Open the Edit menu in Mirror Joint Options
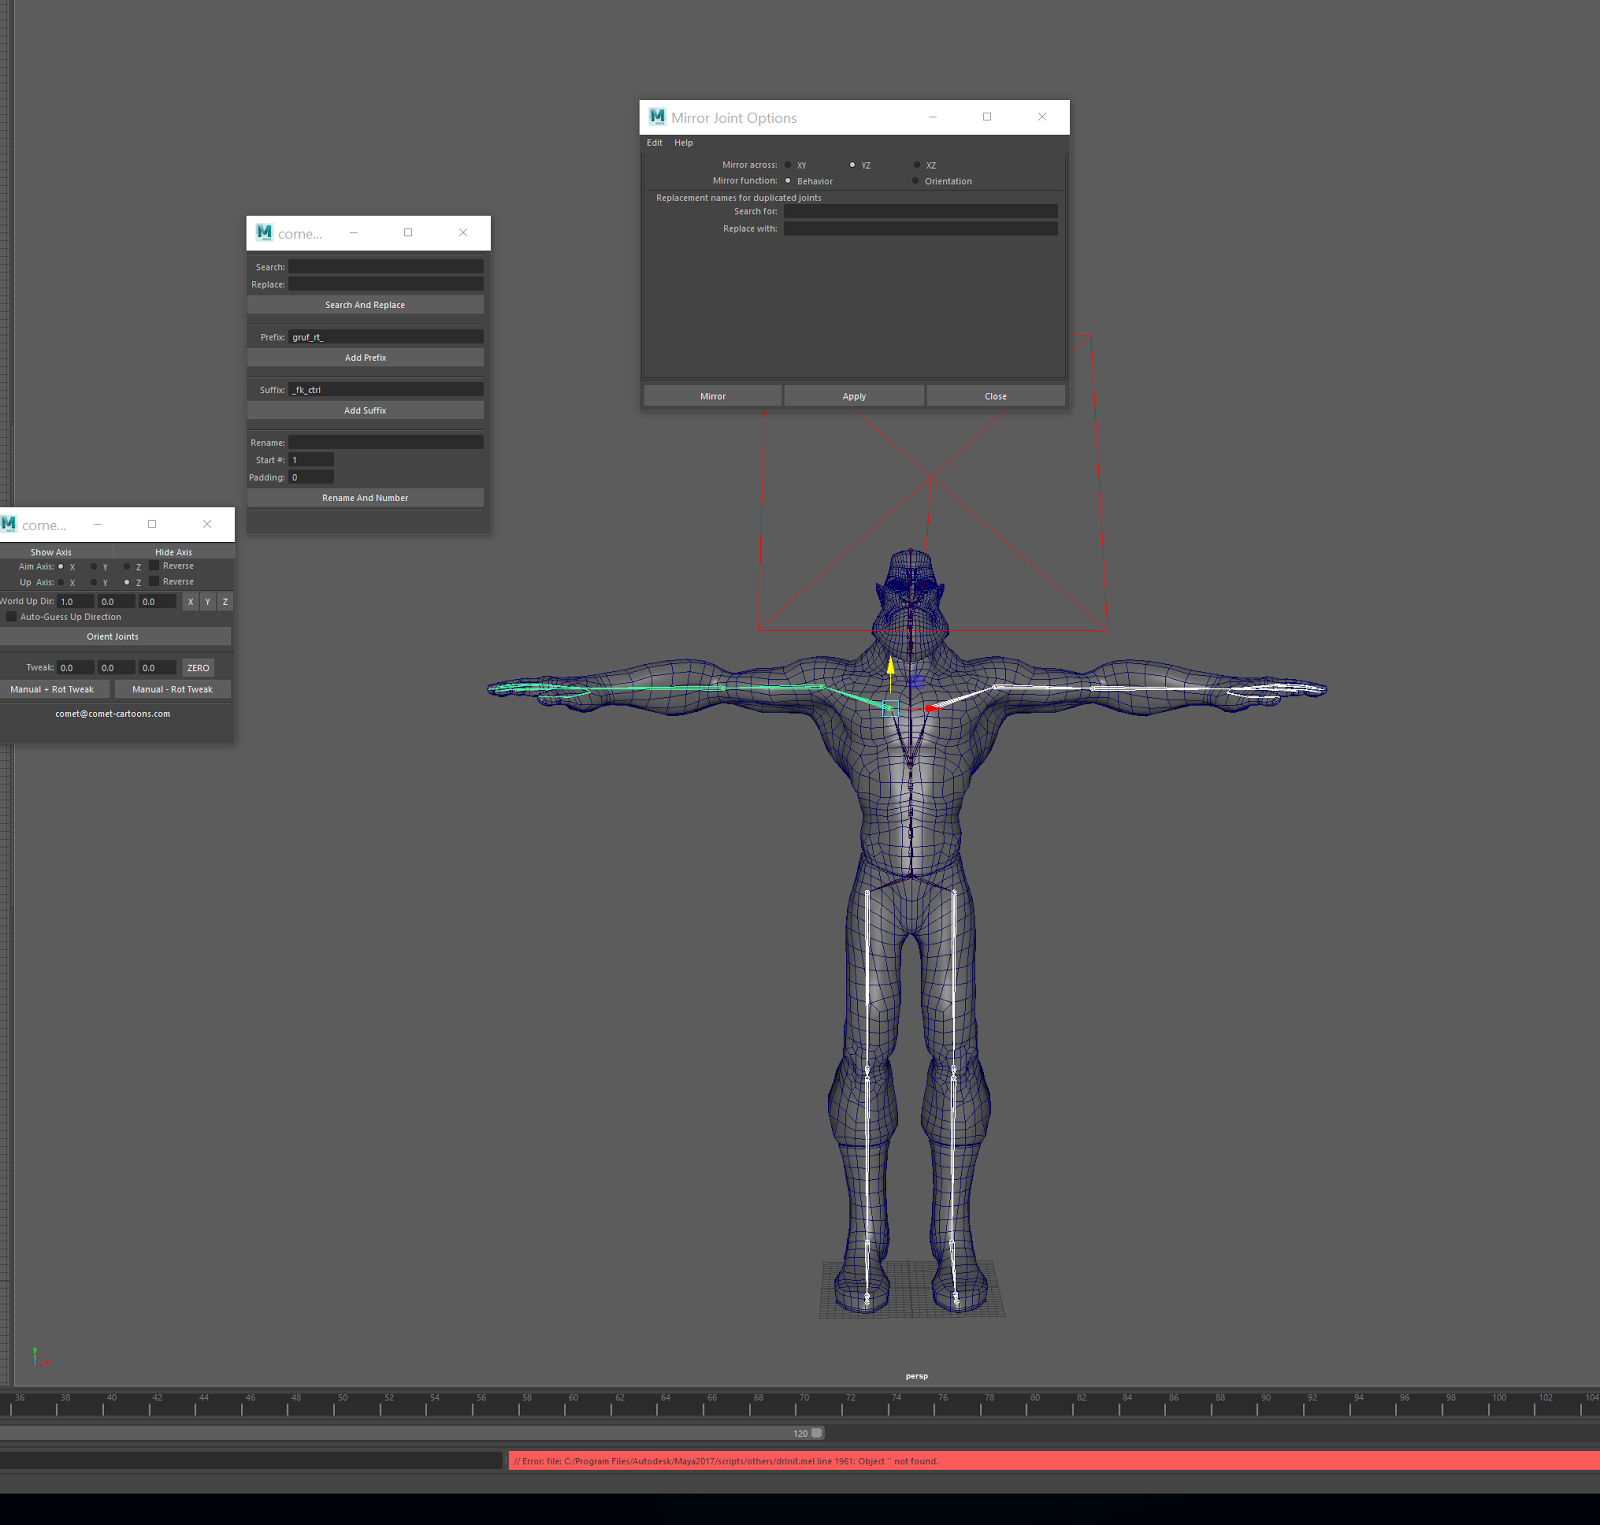Screen dimensions: 1600x1525 coord(654,142)
